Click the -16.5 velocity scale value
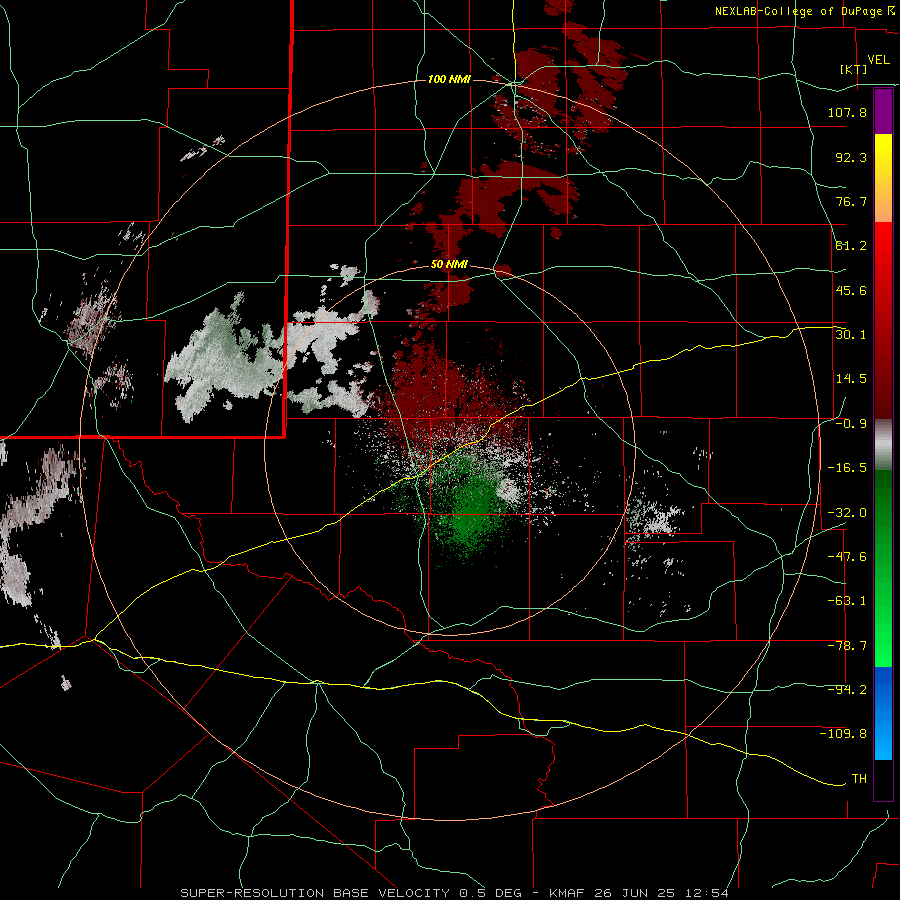Viewport: 900px width, 900px height. 847,468
